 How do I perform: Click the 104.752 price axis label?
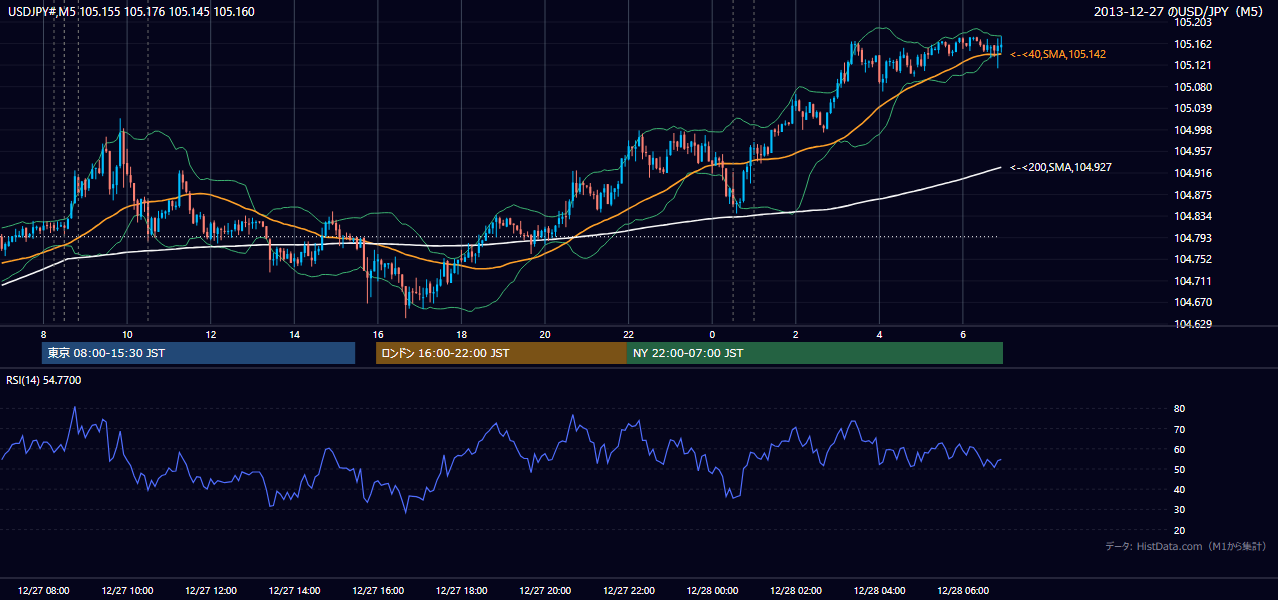[1193, 259]
